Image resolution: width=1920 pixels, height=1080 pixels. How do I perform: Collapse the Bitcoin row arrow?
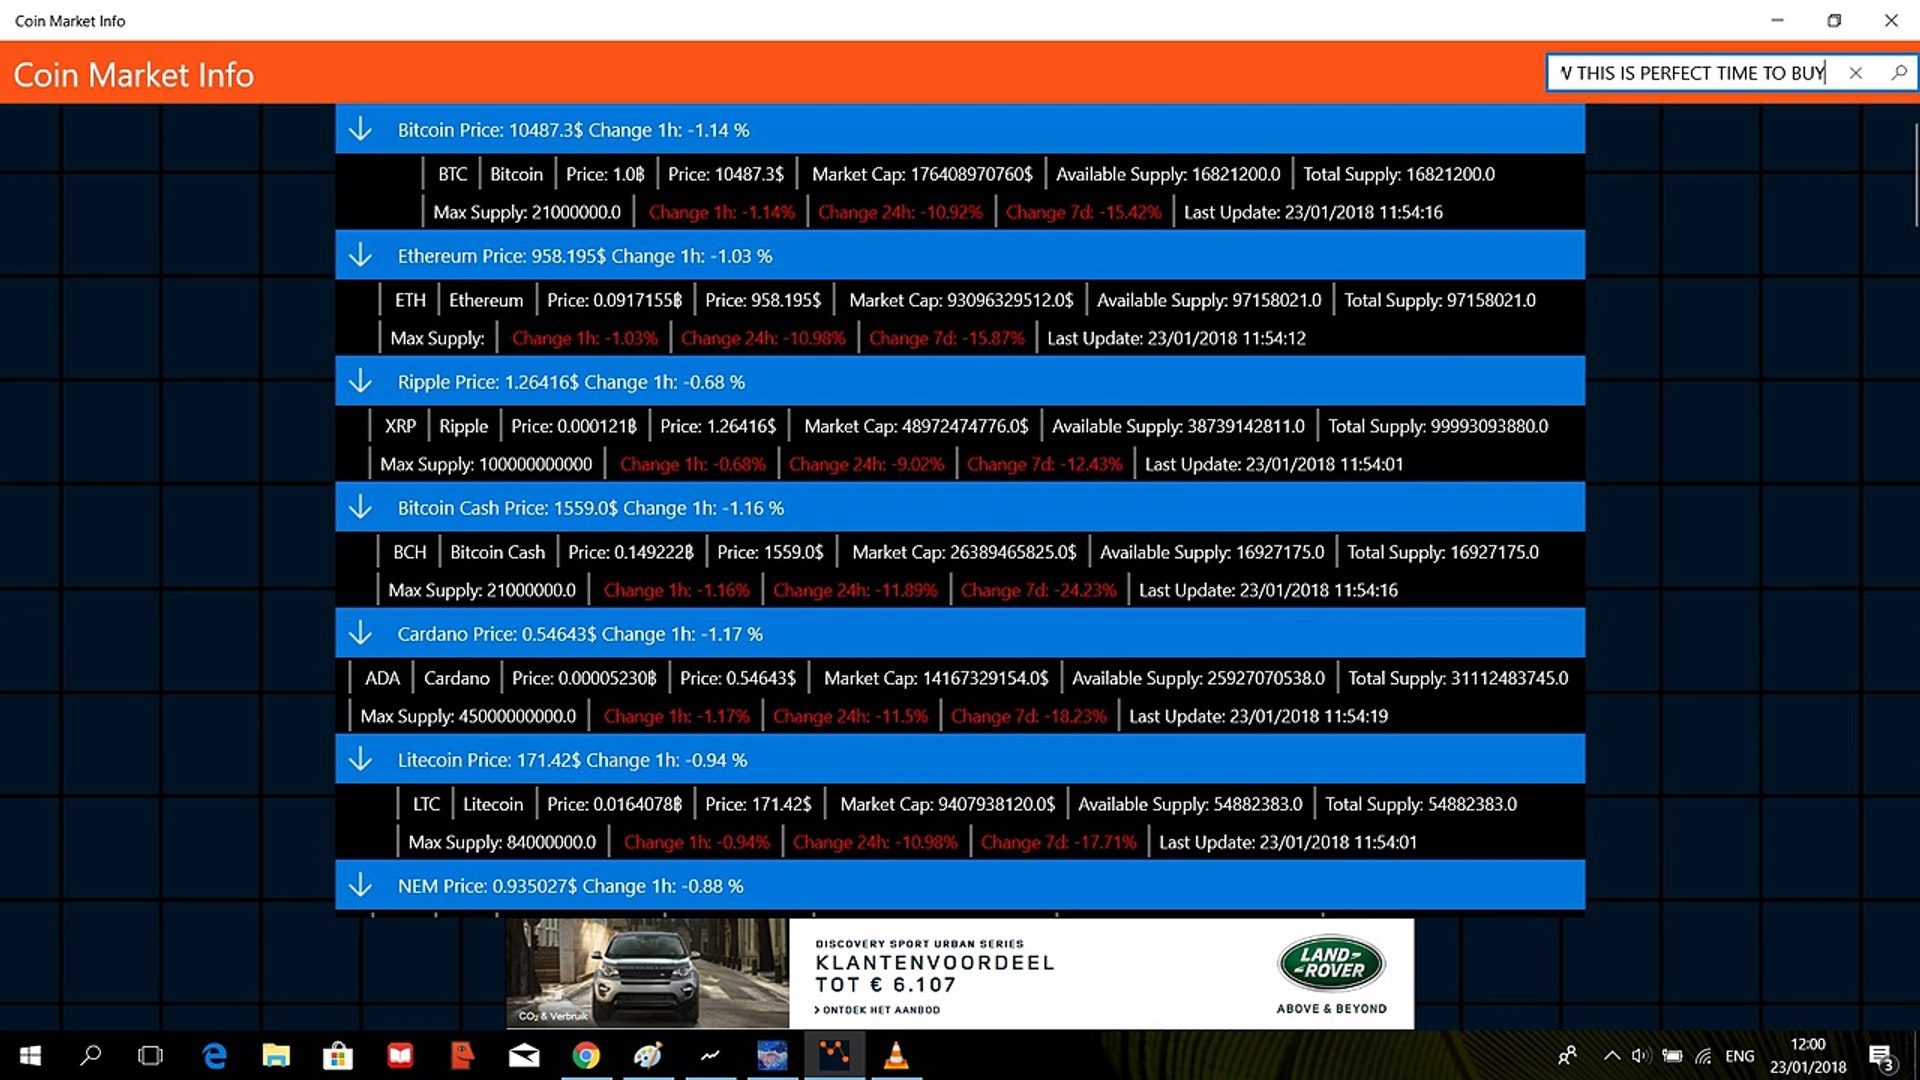360,130
